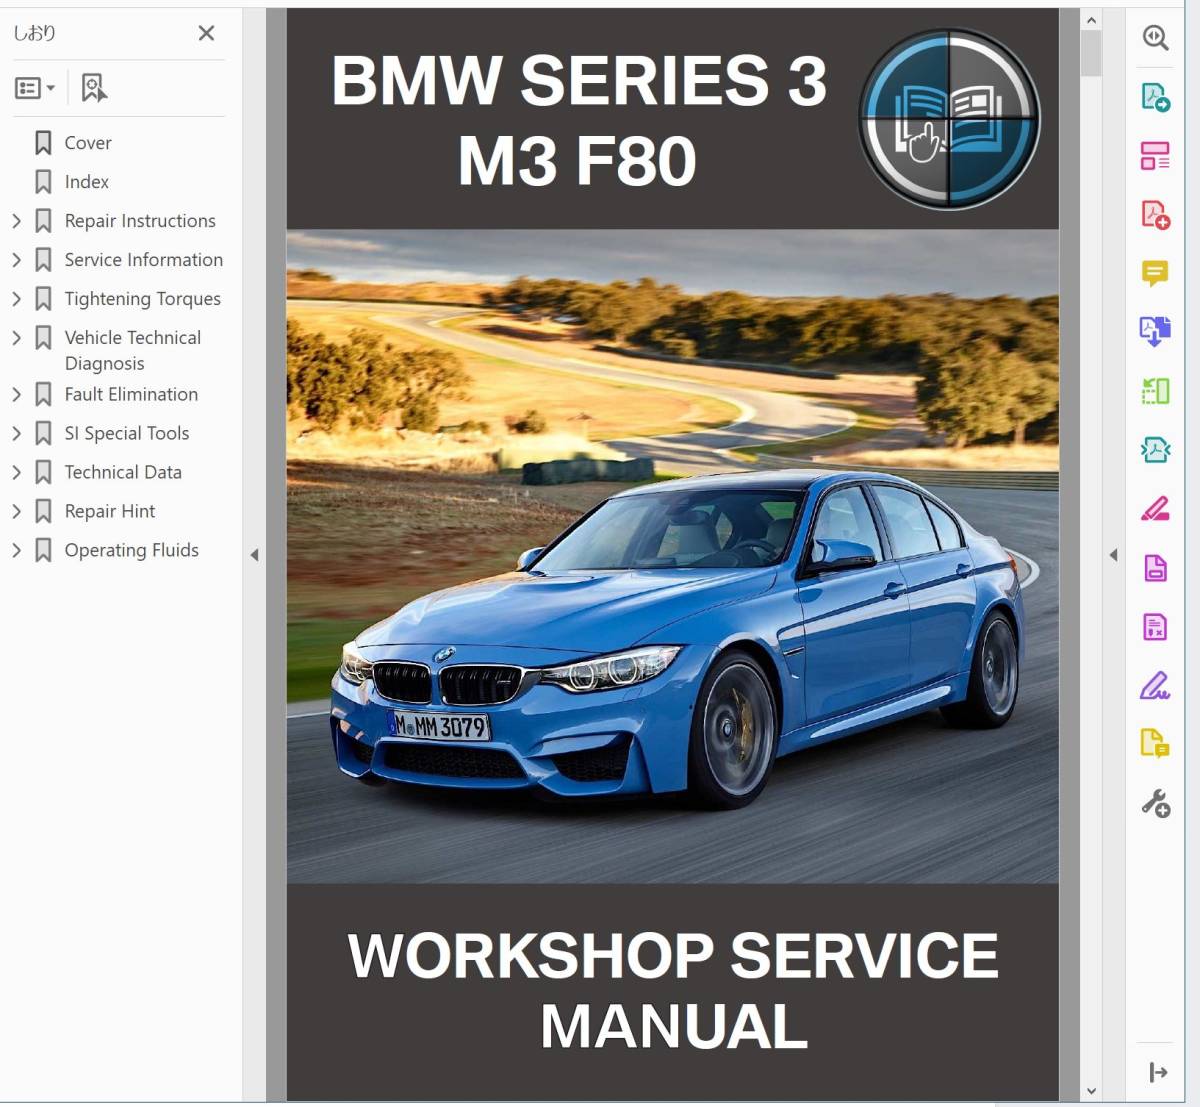The width and height of the screenshot is (1200, 1107).
Task: Open the More Tools wrench icon
Action: click(1156, 803)
